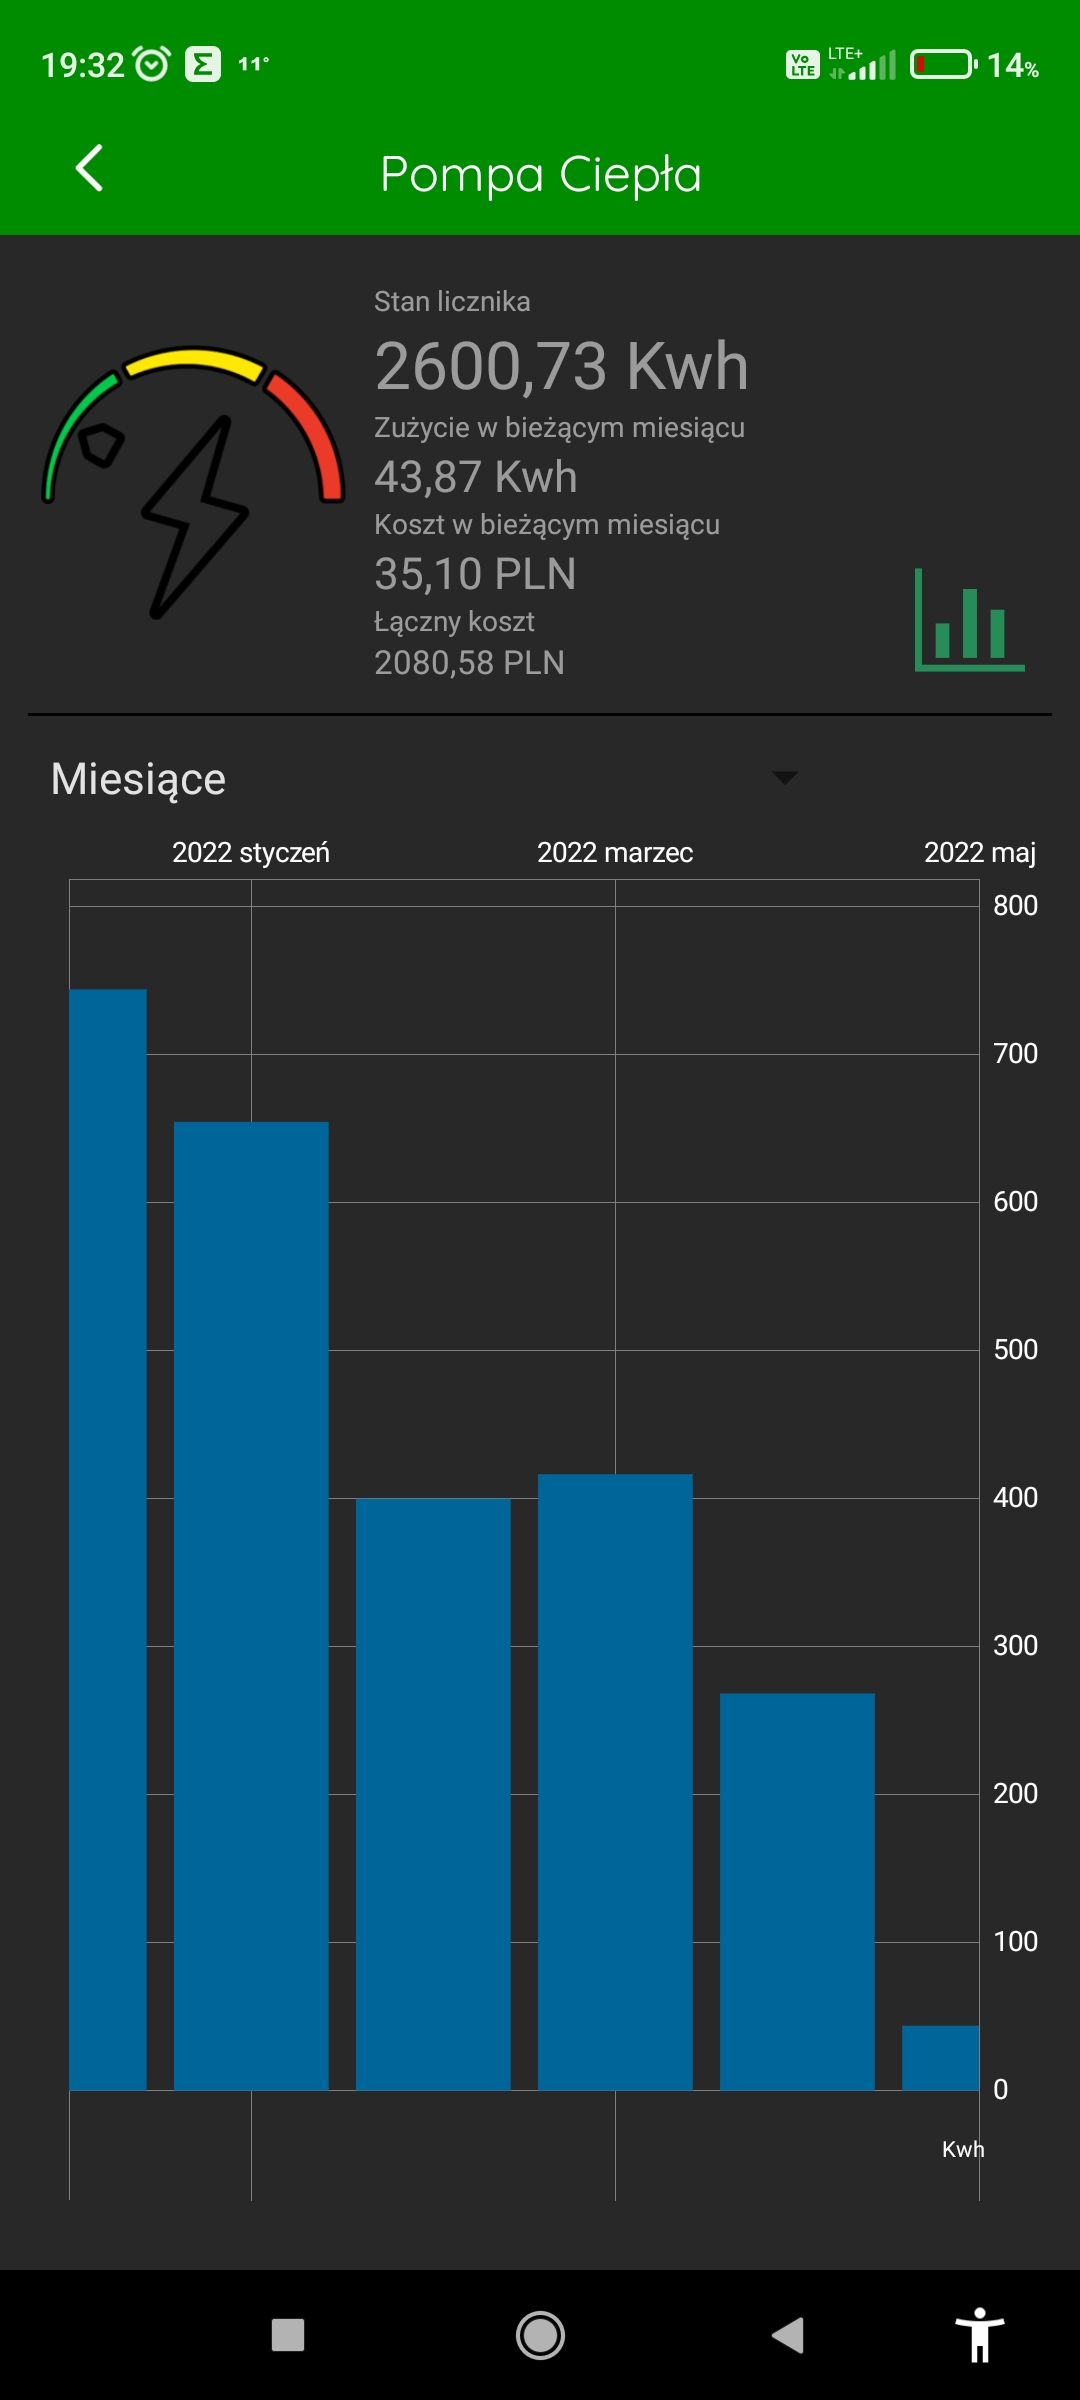
Task: Open the Miesiące period selector
Action: click(138, 779)
